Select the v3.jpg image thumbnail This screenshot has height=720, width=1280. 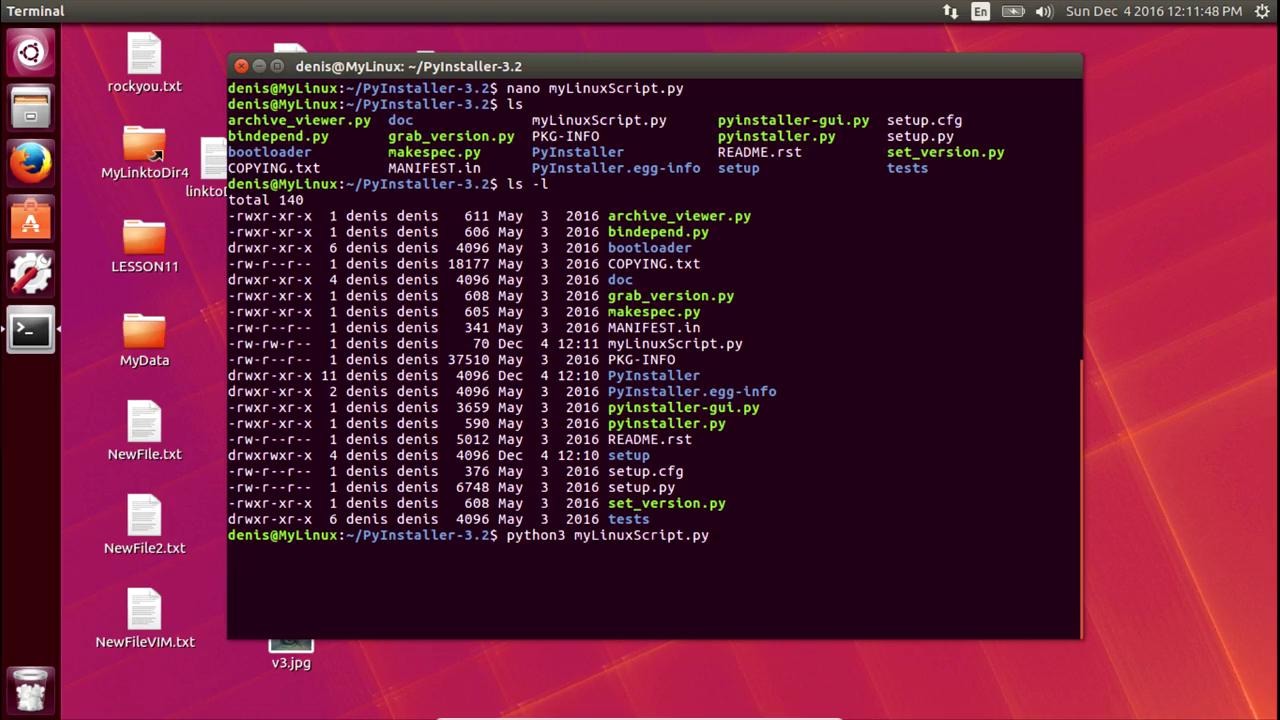point(291,645)
